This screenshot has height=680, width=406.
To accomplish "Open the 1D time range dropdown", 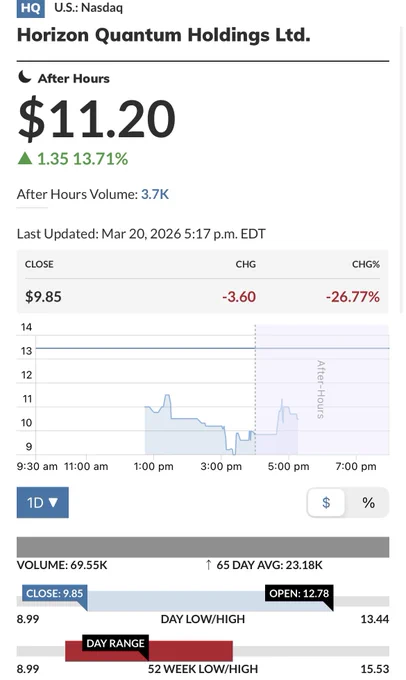I will coord(43,503).
